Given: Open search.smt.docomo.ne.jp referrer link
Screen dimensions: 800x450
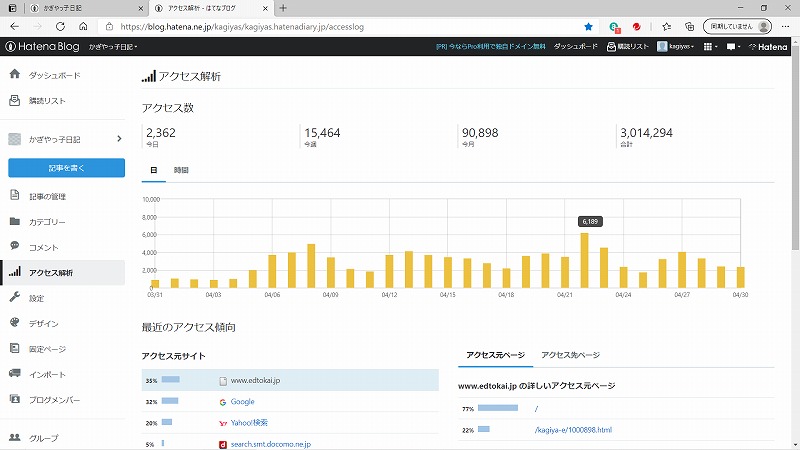Looking at the screenshot, I should (270, 444).
